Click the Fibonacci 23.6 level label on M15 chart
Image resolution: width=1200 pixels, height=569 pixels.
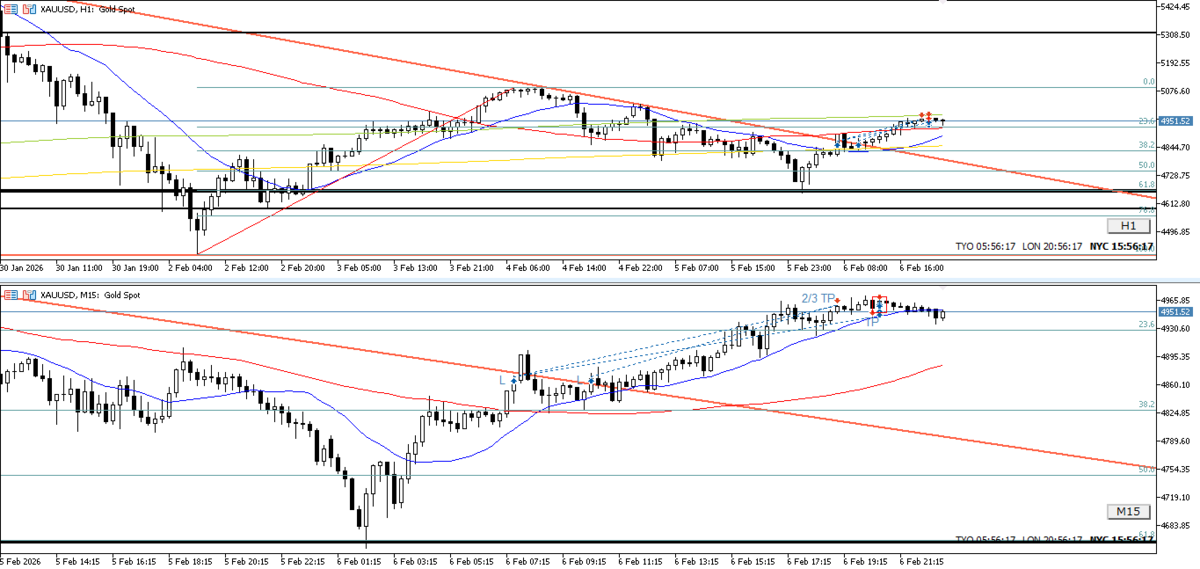(1147, 325)
